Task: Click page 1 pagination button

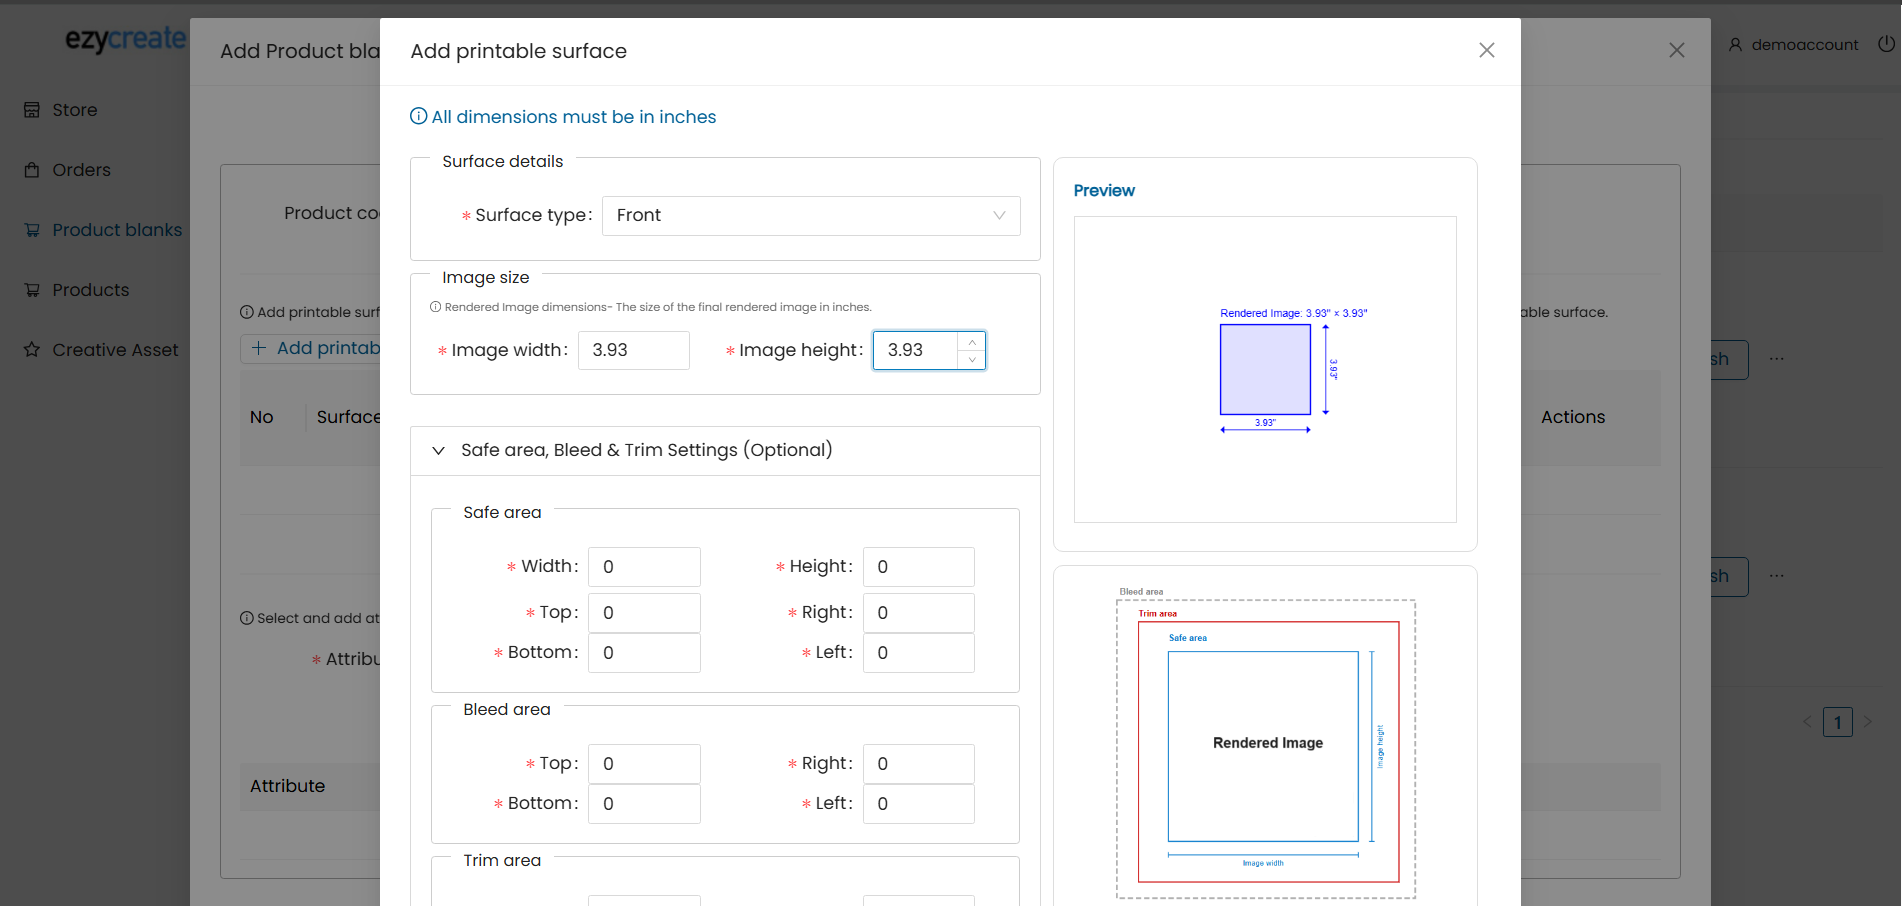Action: pos(1837,722)
